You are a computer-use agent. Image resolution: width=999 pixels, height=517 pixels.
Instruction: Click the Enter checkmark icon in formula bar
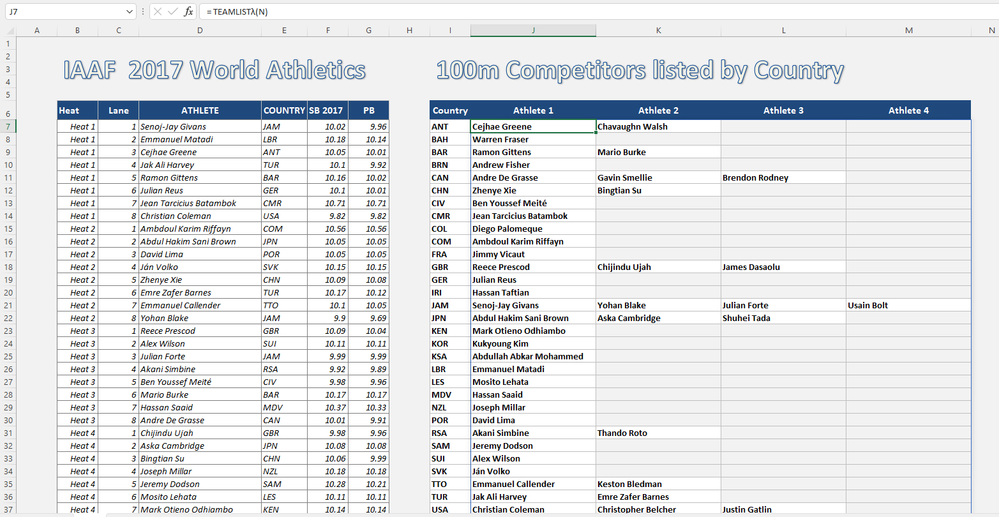pyautogui.click(x=173, y=11)
